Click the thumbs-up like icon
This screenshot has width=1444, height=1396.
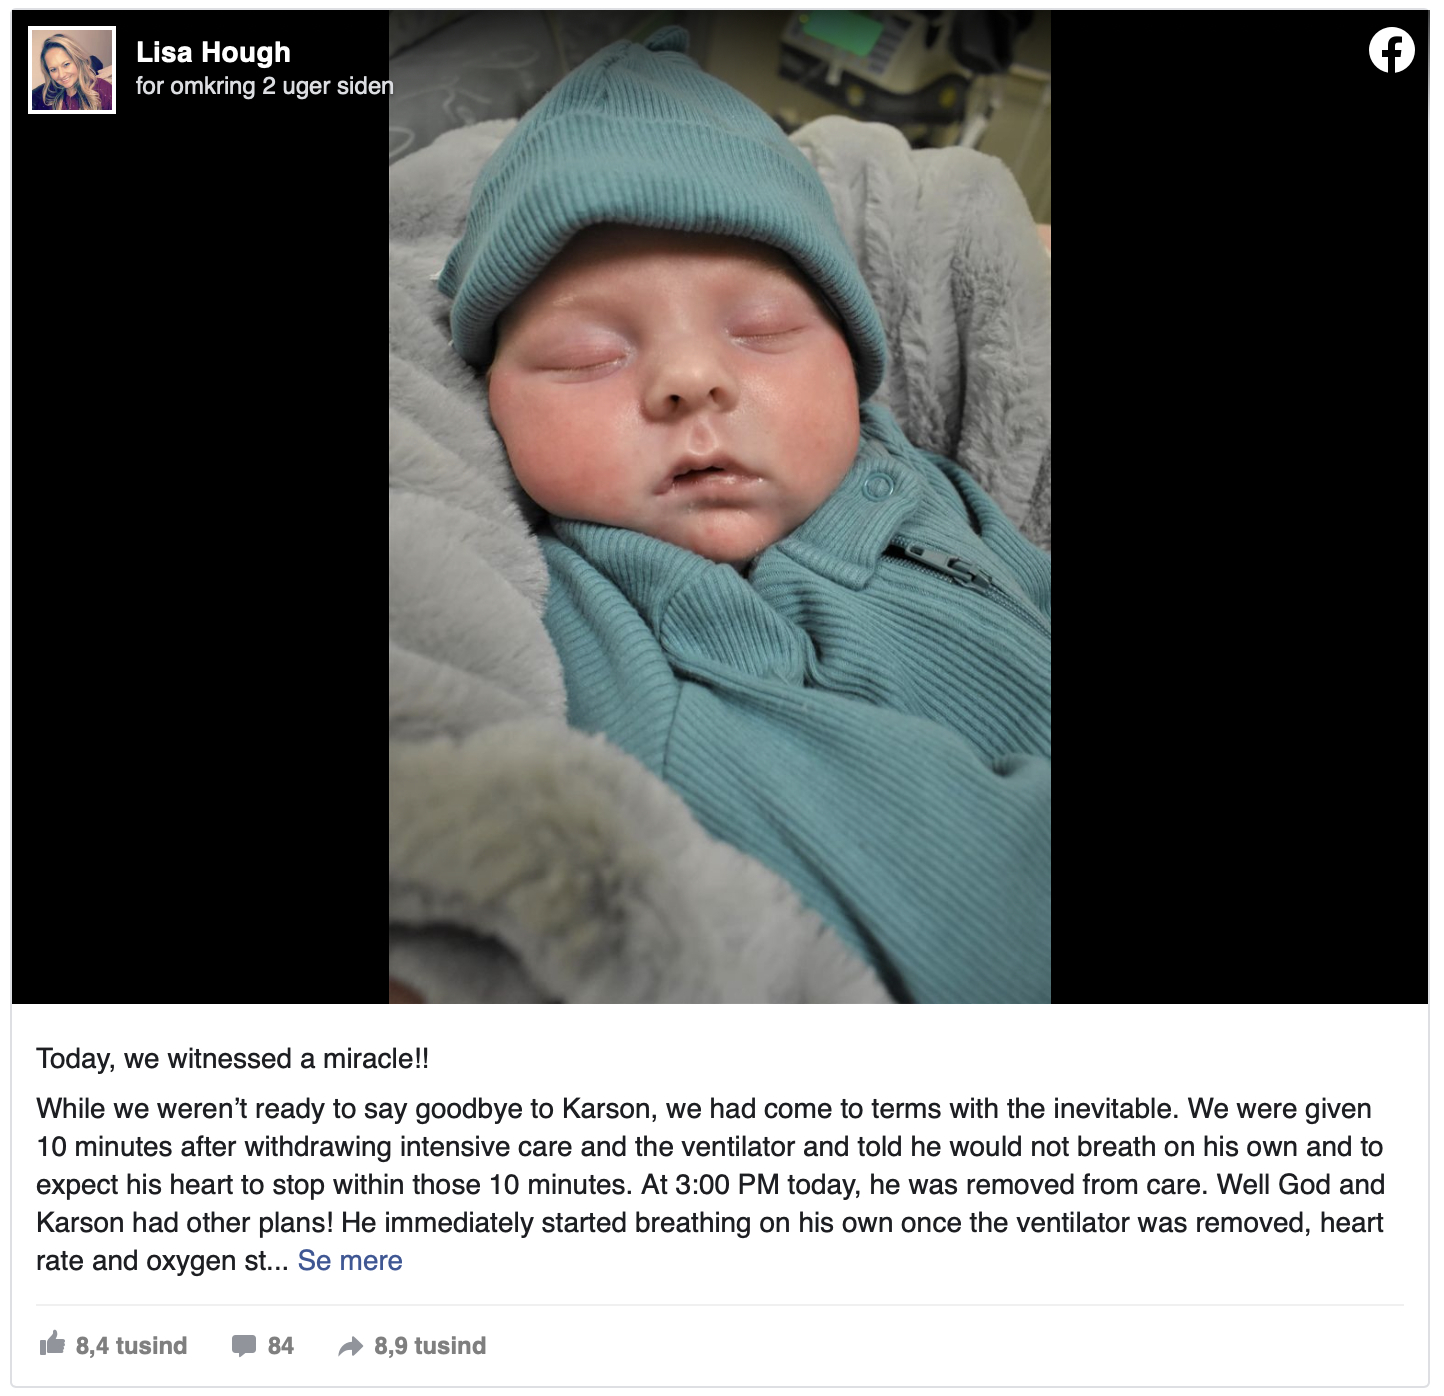click(52, 1343)
